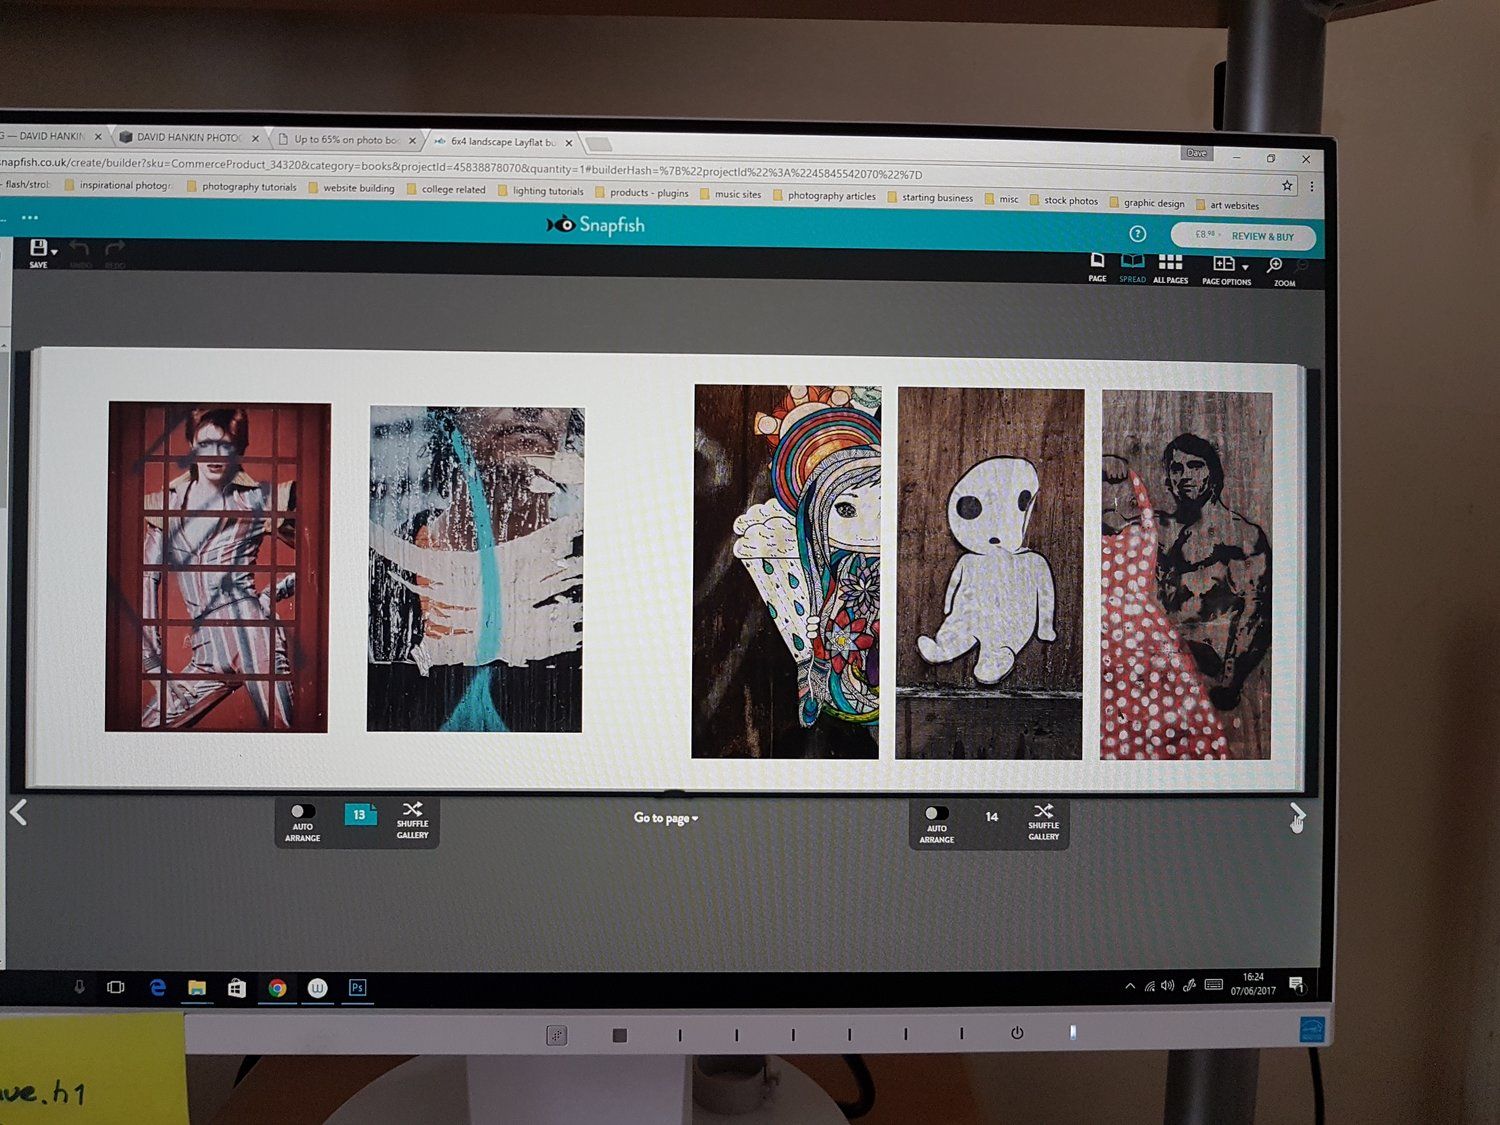Open college related bookmark folder
This screenshot has height=1125, width=1500.
pos(445,190)
